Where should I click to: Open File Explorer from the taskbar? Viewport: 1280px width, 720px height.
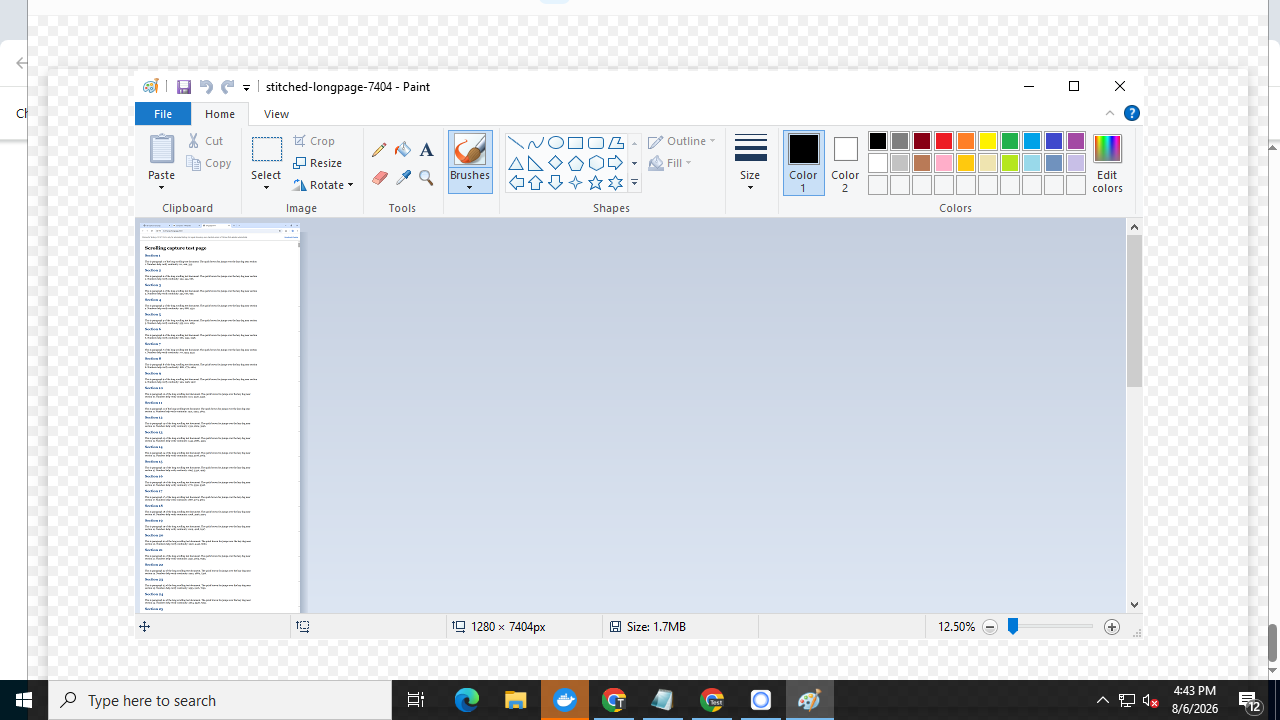[x=516, y=700]
